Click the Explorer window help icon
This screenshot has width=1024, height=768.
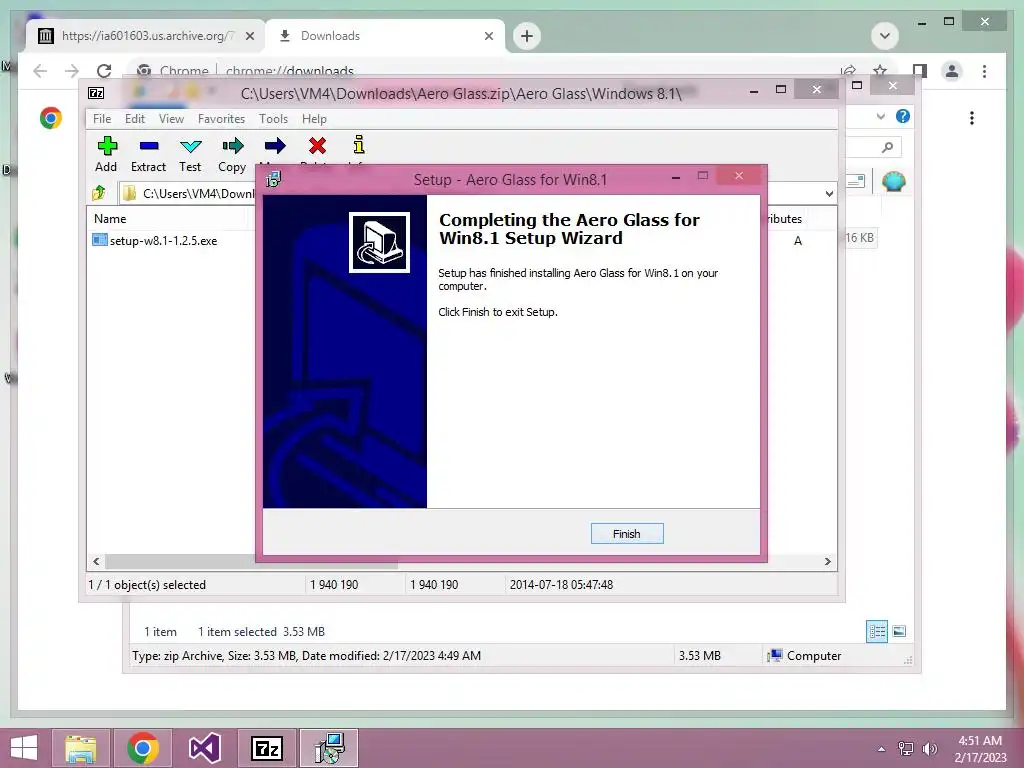[903, 116]
